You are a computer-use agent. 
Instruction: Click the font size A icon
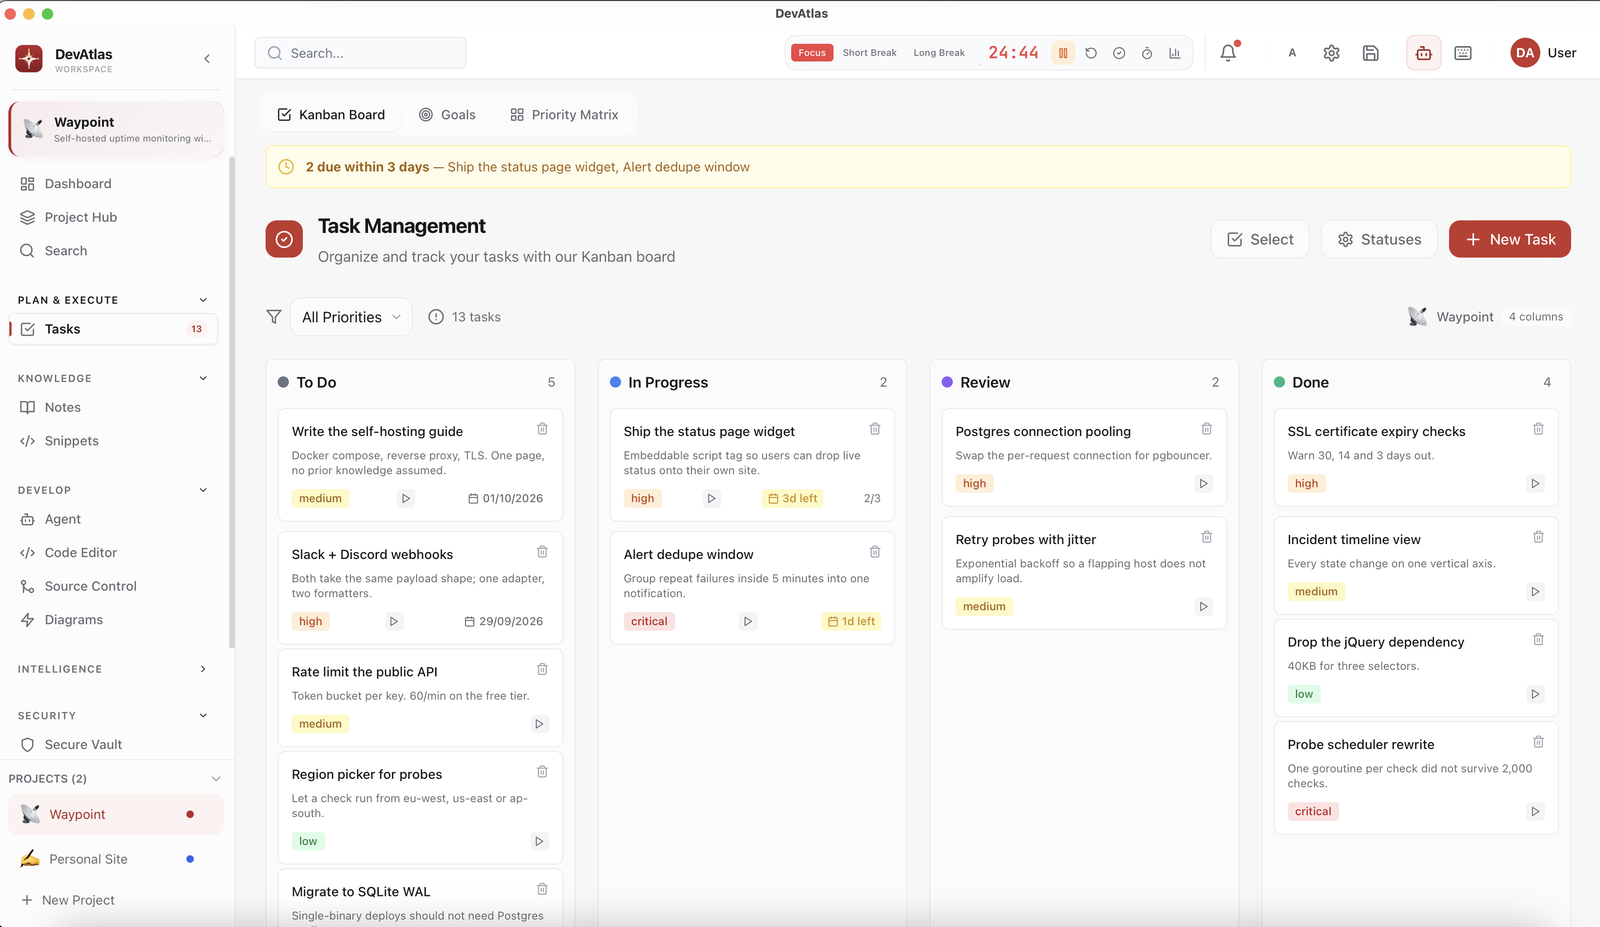click(x=1292, y=53)
